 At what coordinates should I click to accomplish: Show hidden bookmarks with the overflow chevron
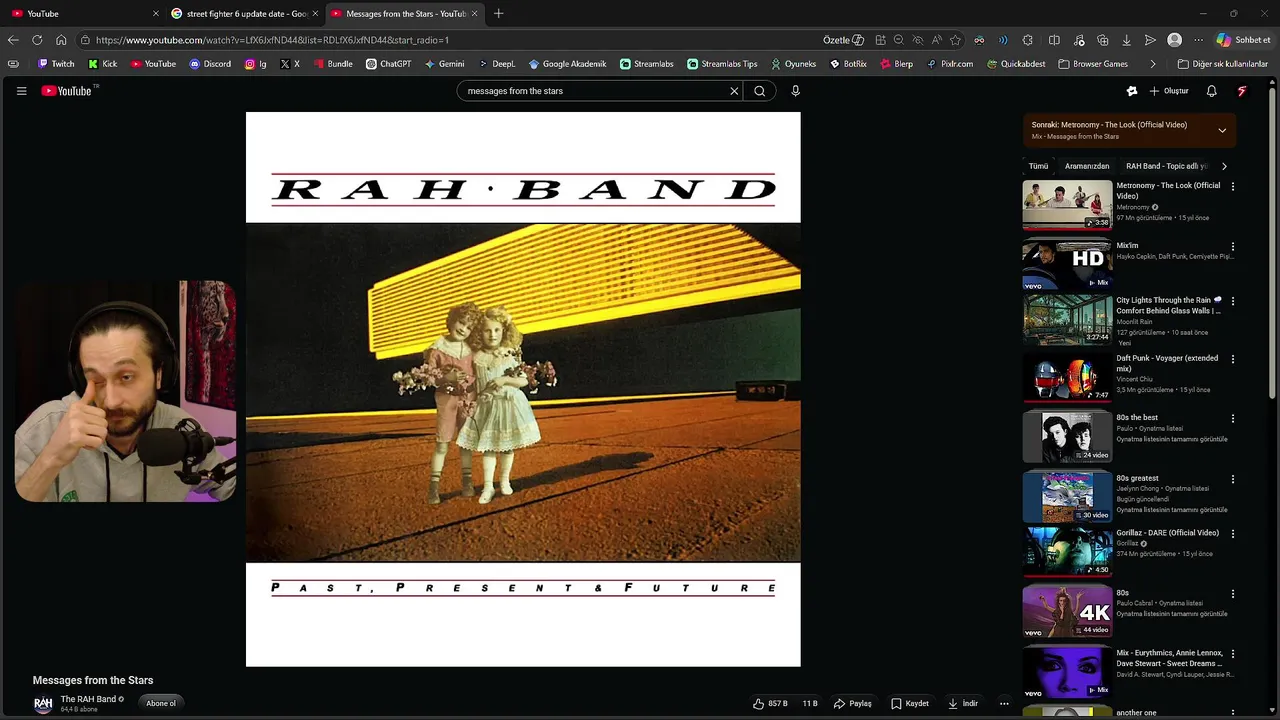point(1153,64)
